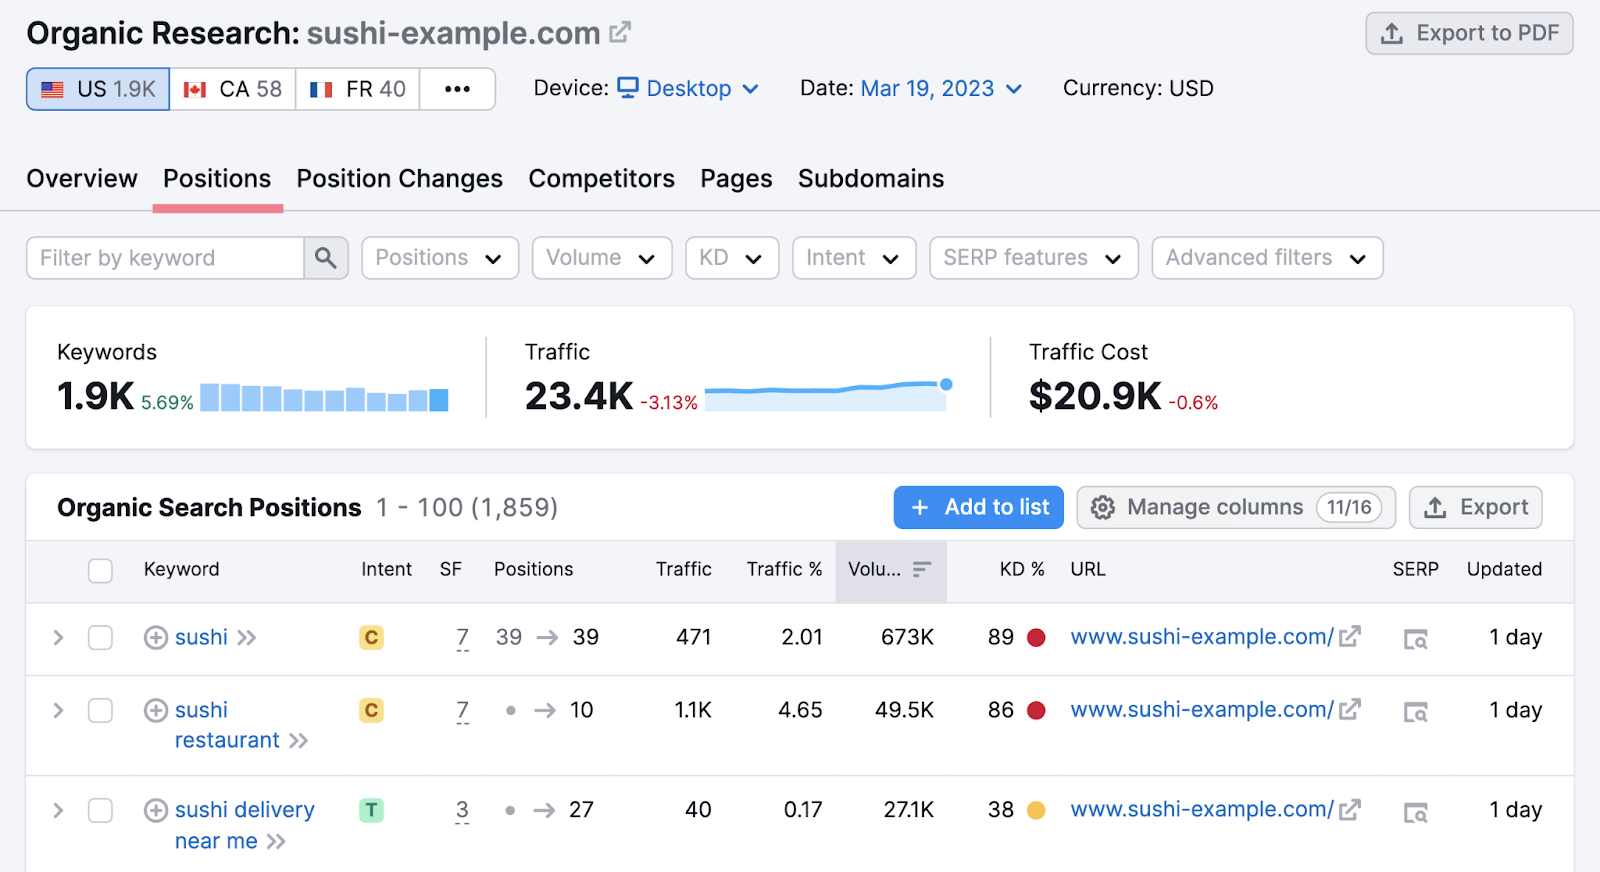Image resolution: width=1600 pixels, height=872 pixels.
Task: Tick the checkbox for the sushi keyword row
Action: tap(100, 638)
